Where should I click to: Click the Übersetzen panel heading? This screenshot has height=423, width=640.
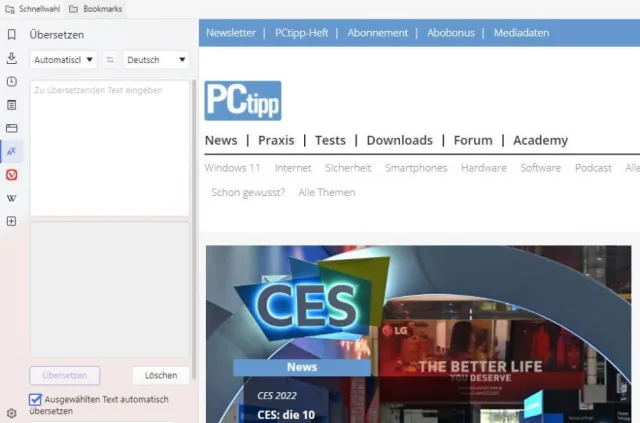click(57, 35)
